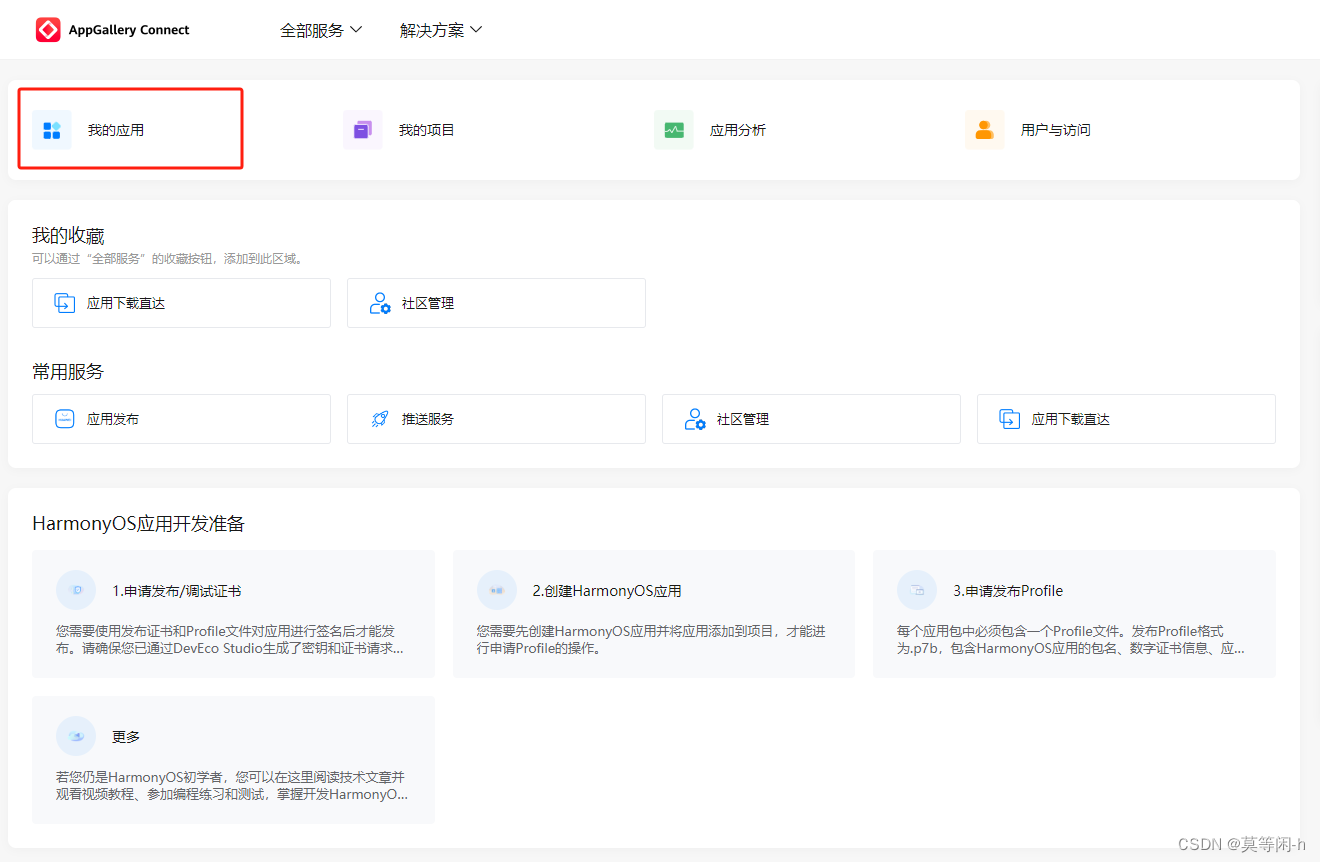The width and height of the screenshot is (1320, 862).
Task: Open the 解决方案 menu
Action: 441,30
